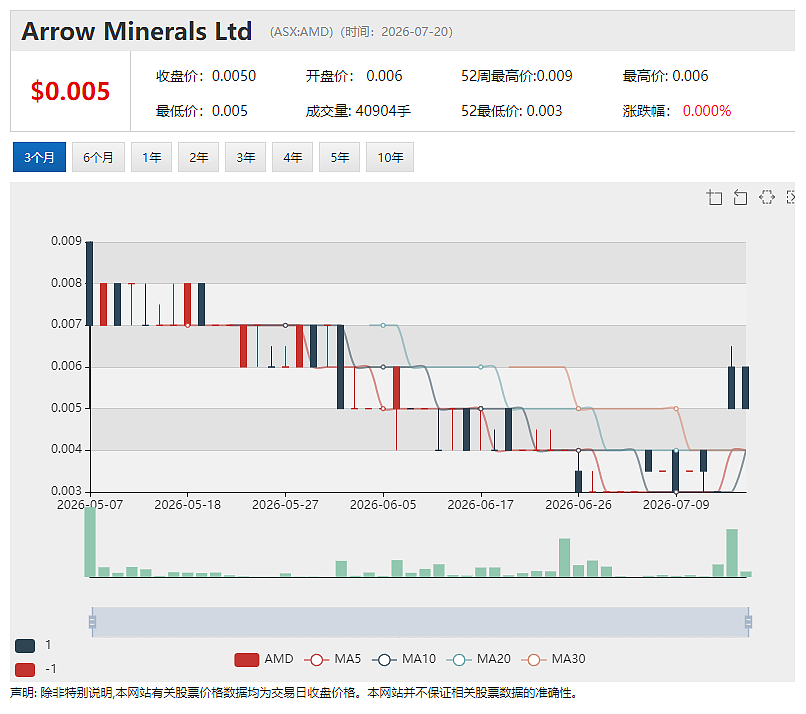Click the last dark candlestick near 0.006
The width and height of the screenshot is (806, 714).
point(745,388)
